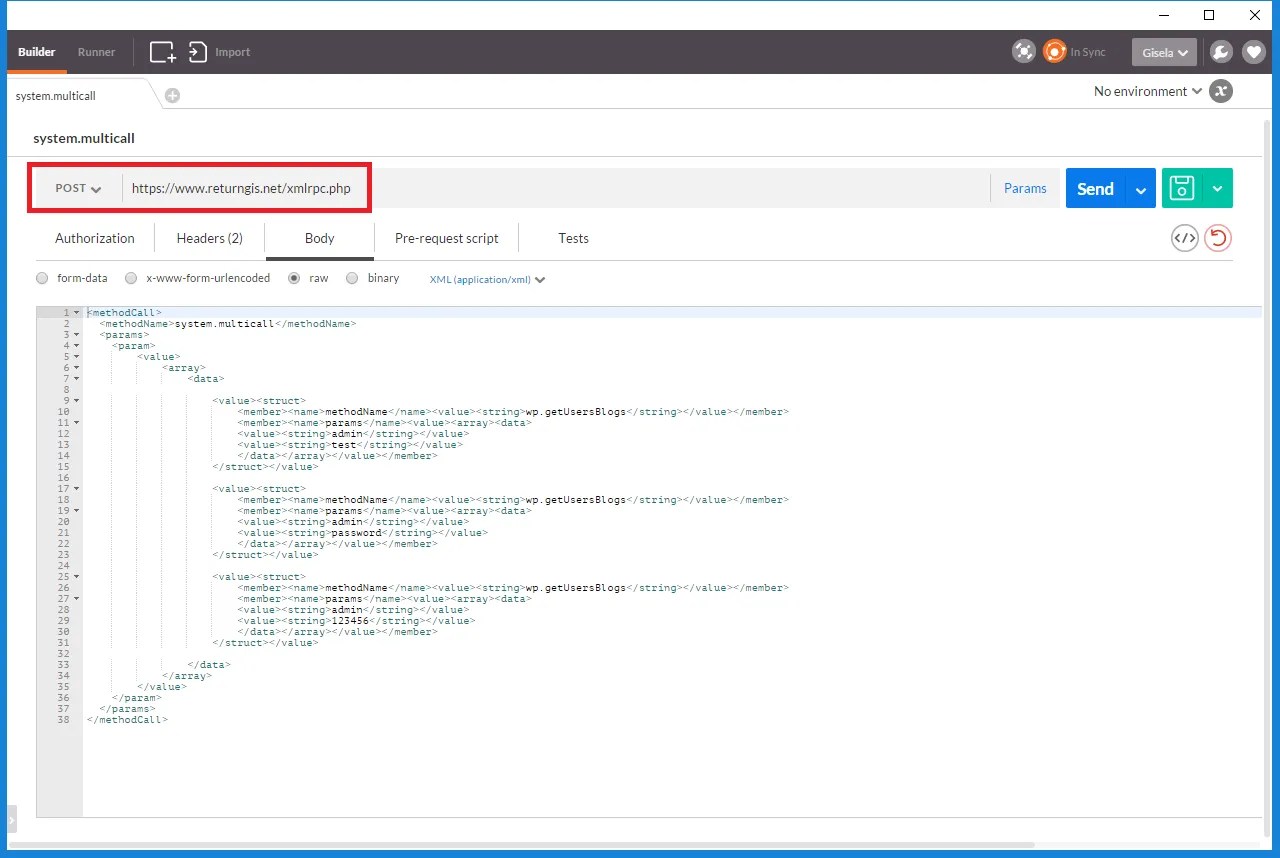Open the Gisela user account dropdown
The width and height of the screenshot is (1280, 858).
(1164, 52)
